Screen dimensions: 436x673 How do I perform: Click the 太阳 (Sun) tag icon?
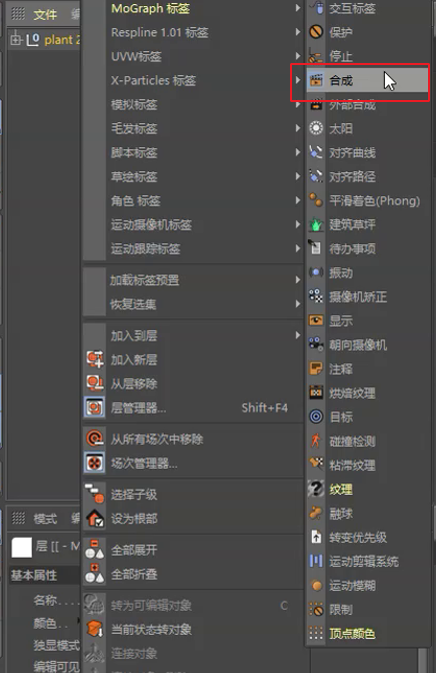tap(316, 128)
